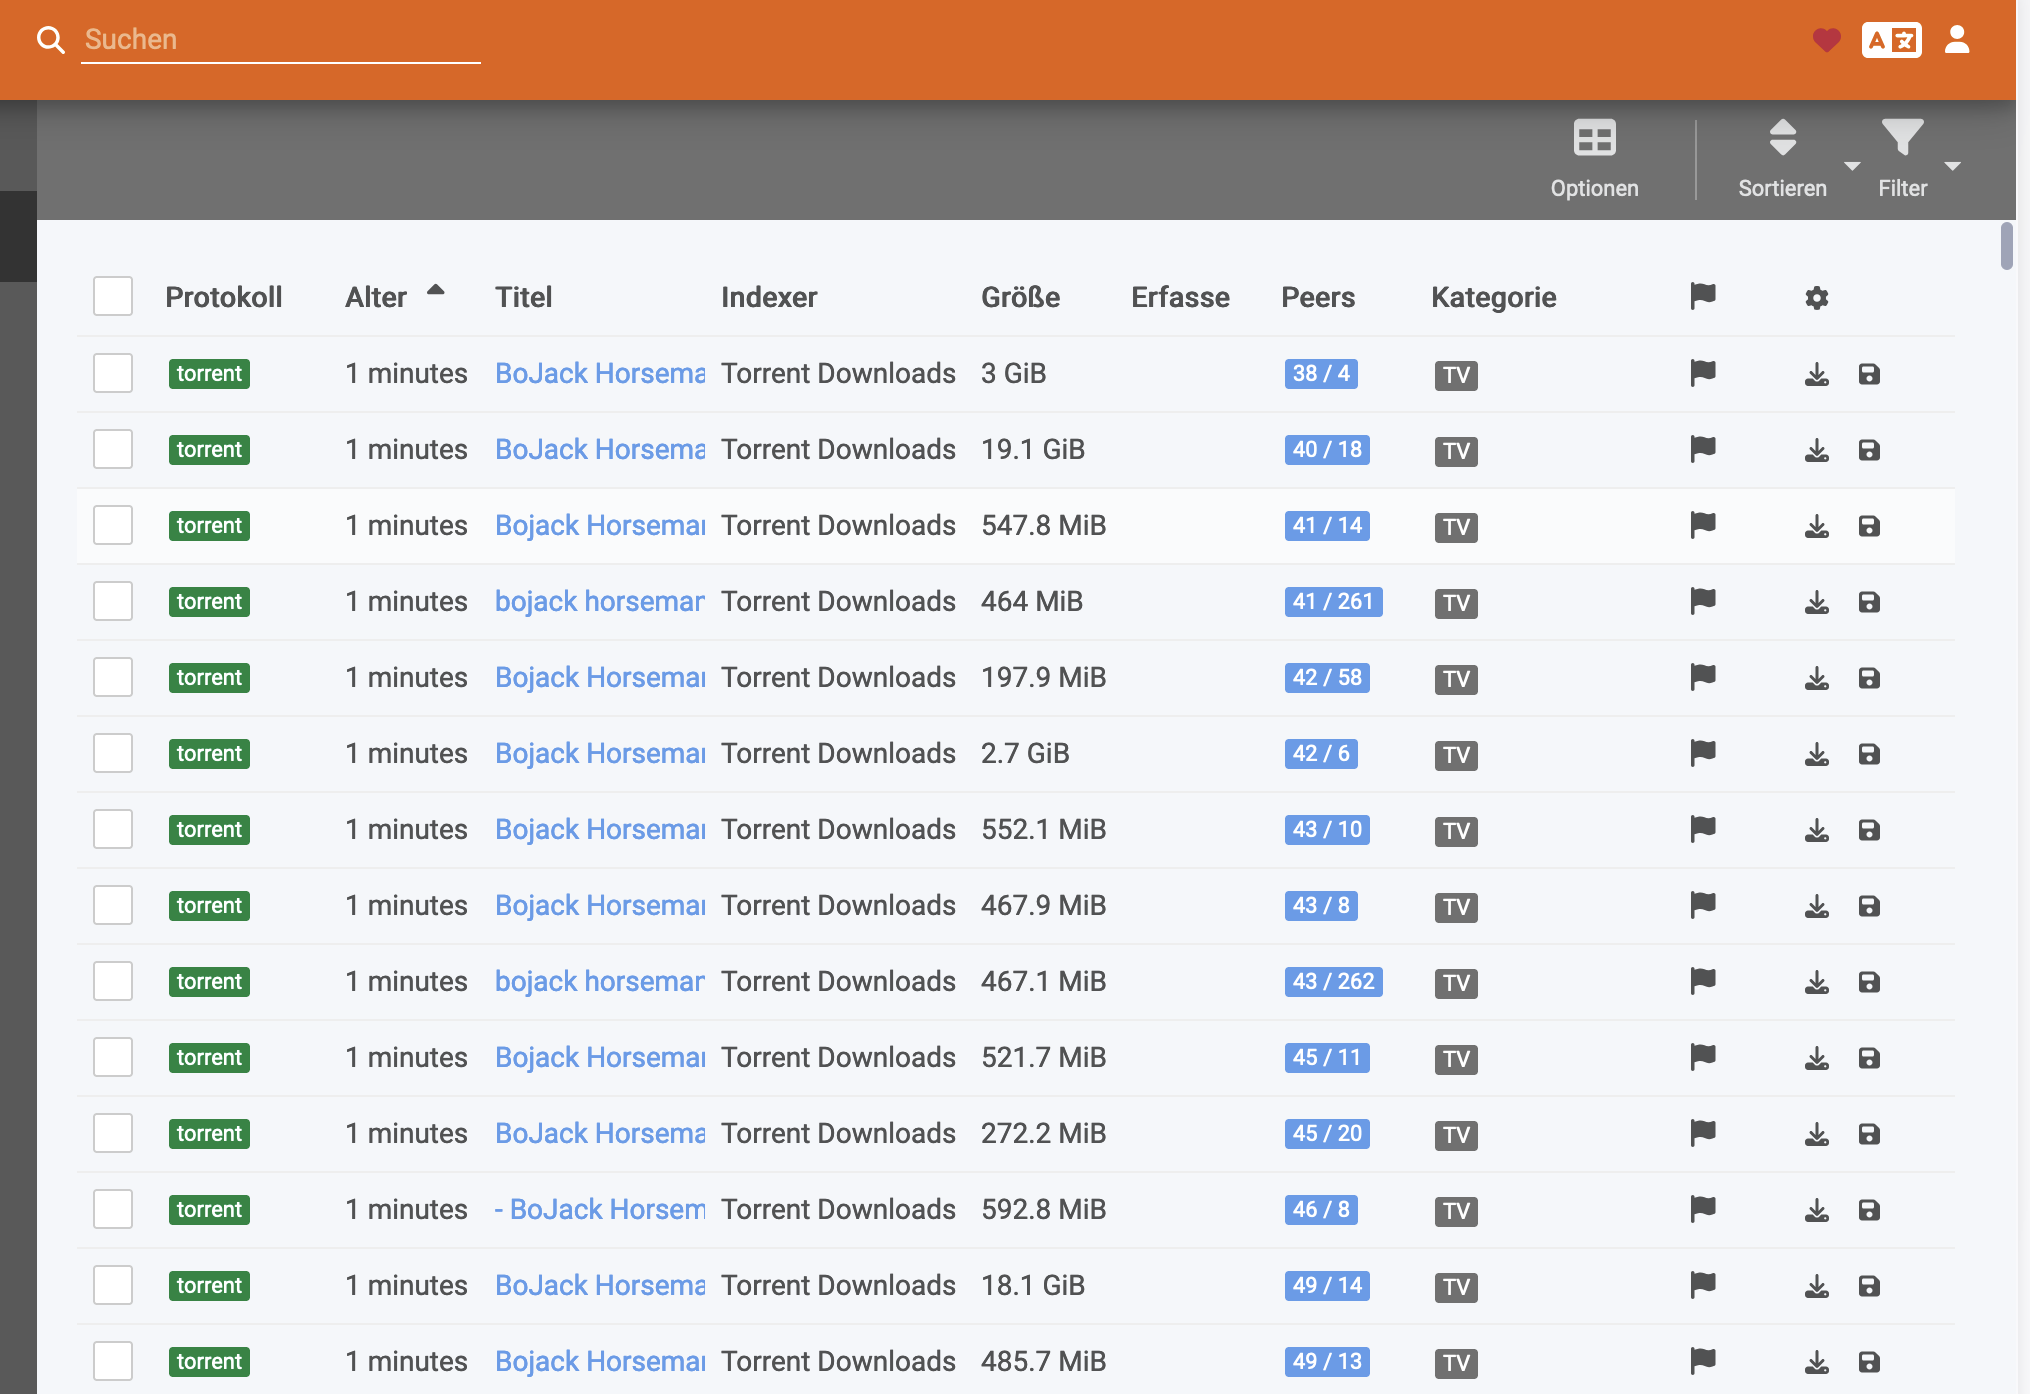Click the torrent badge in 521.7 MiB row
The width and height of the screenshot is (2030, 1394).
209,1057
